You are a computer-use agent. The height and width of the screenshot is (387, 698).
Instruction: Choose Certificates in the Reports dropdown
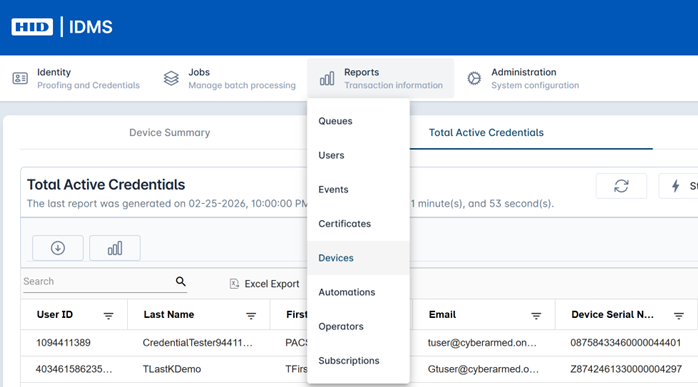[x=358, y=224]
